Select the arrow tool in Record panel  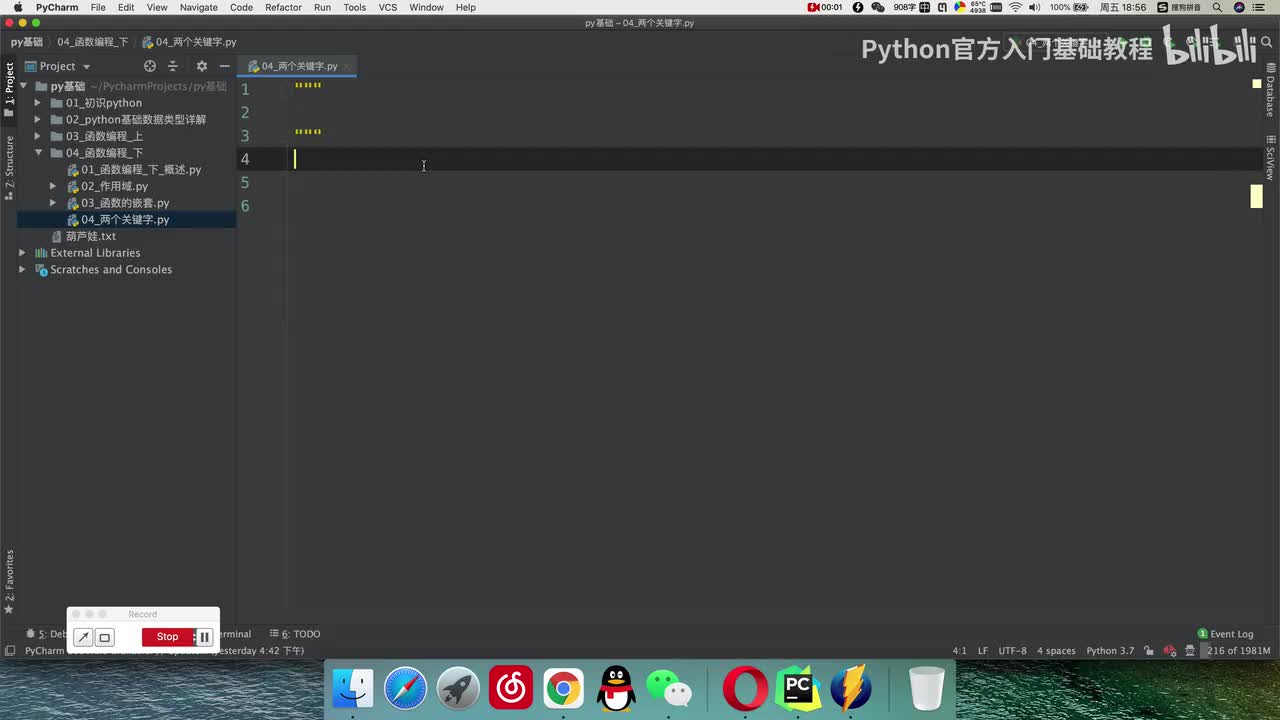(x=83, y=637)
